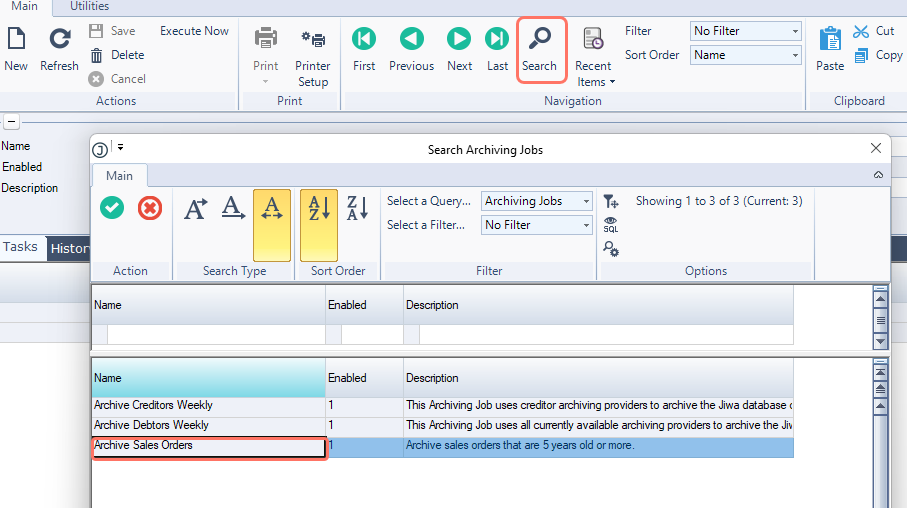The height and width of the screenshot is (508, 907).
Task: Click Copy in Clipboard group
Action: 878,55
